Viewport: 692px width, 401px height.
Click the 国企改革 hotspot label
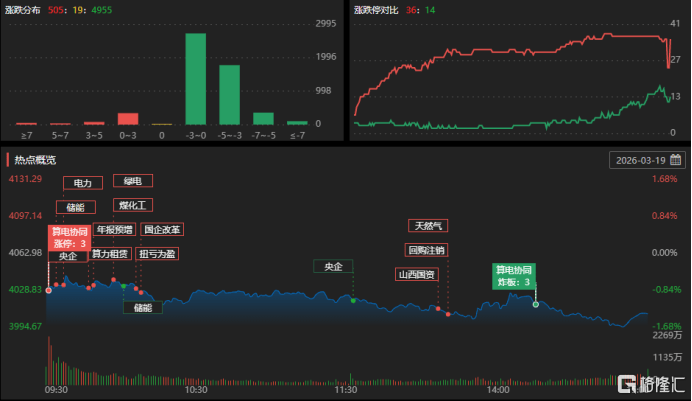(x=162, y=230)
